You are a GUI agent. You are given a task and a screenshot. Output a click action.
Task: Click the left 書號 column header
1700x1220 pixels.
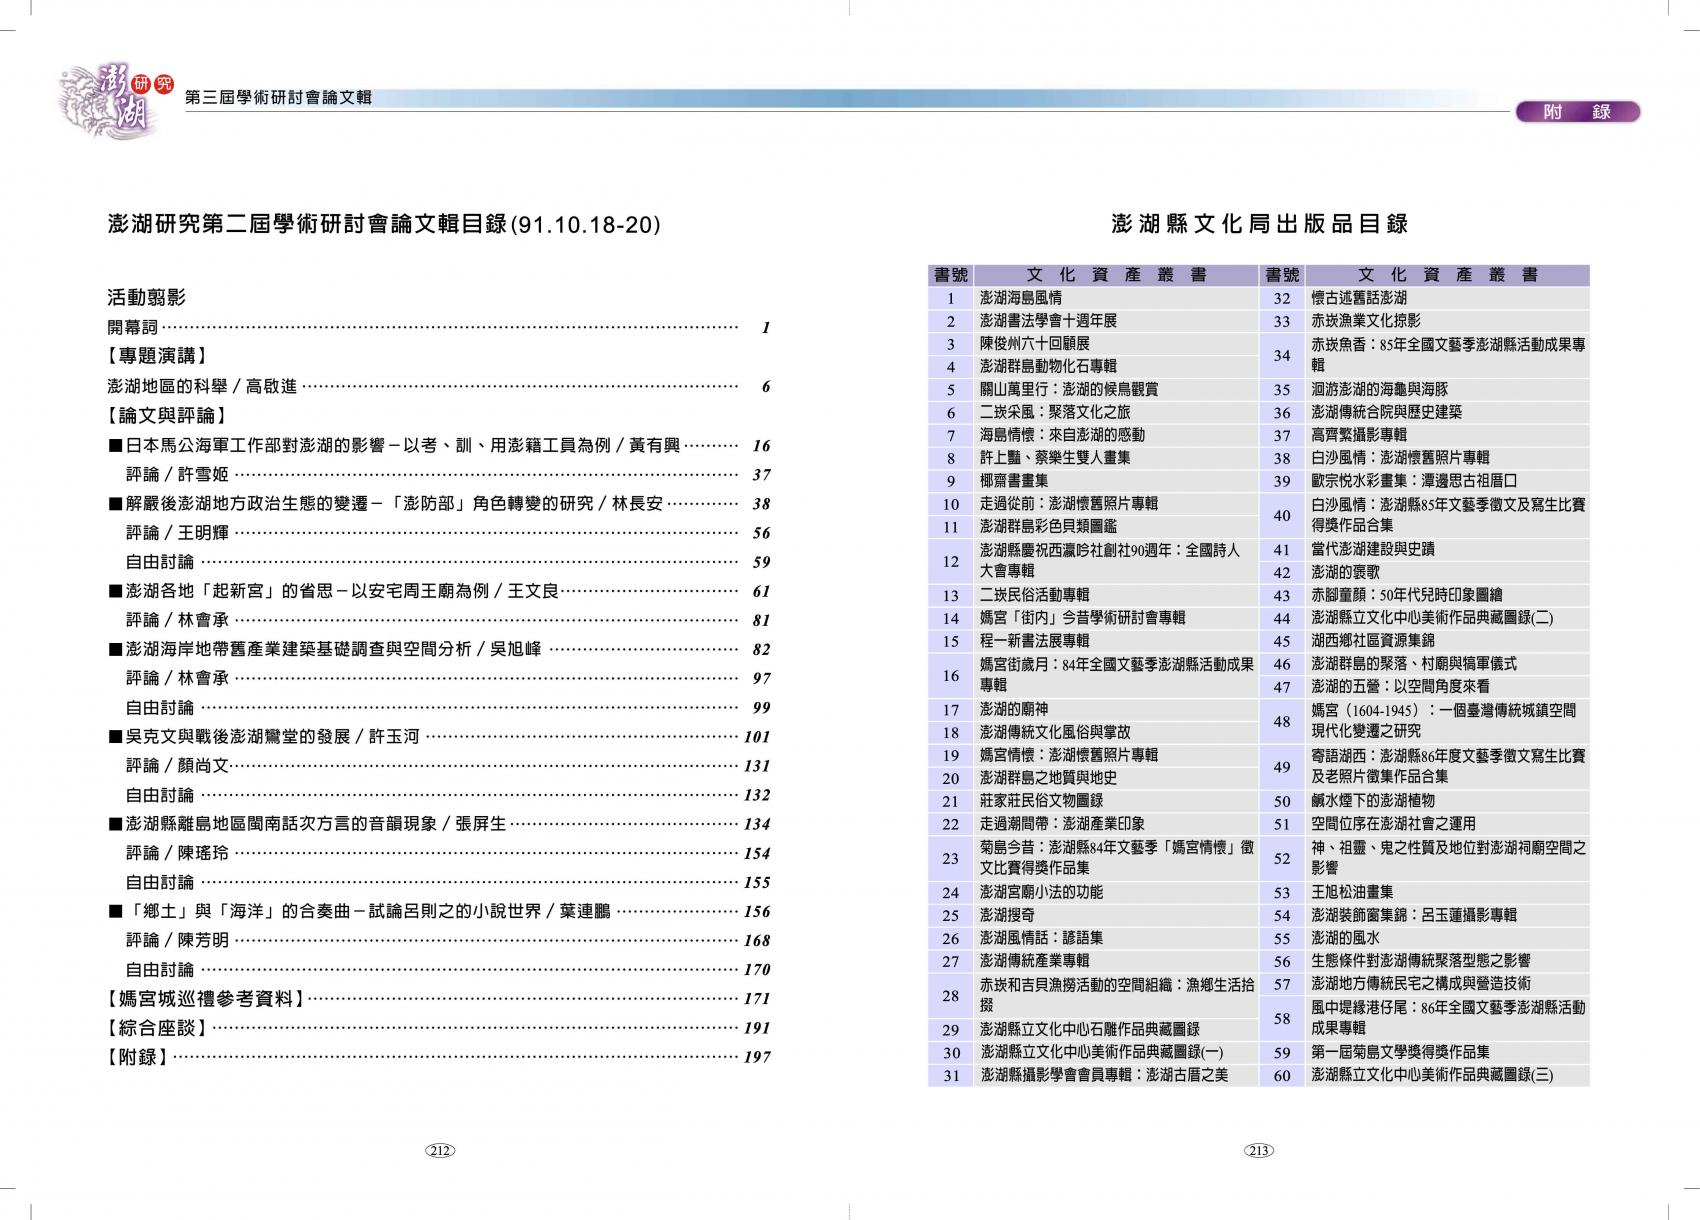click(950, 275)
